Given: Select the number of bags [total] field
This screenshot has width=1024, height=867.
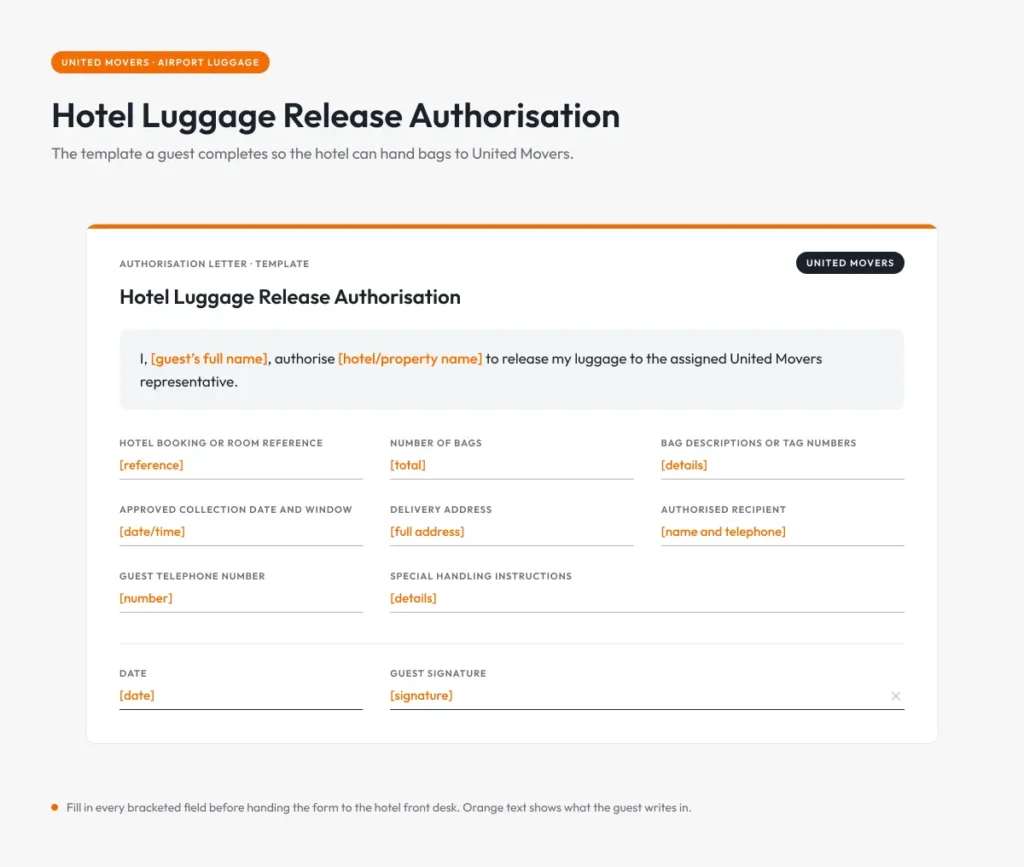Looking at the screenshot, I should tap(511, 465).
